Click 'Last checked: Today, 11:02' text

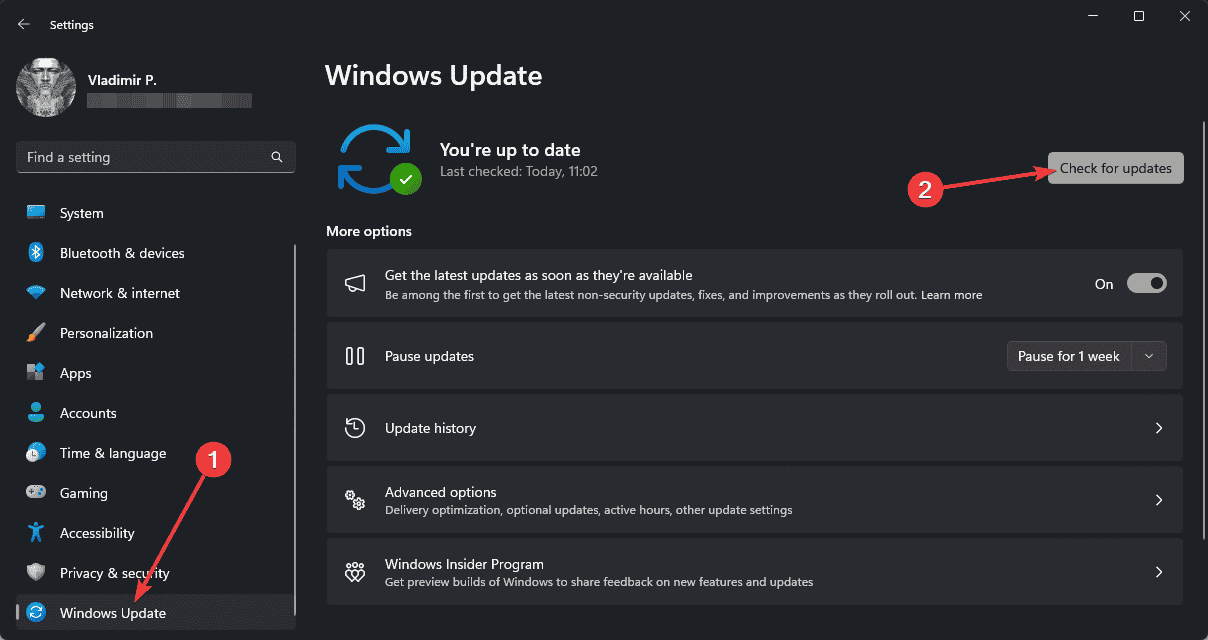[519, 171]
